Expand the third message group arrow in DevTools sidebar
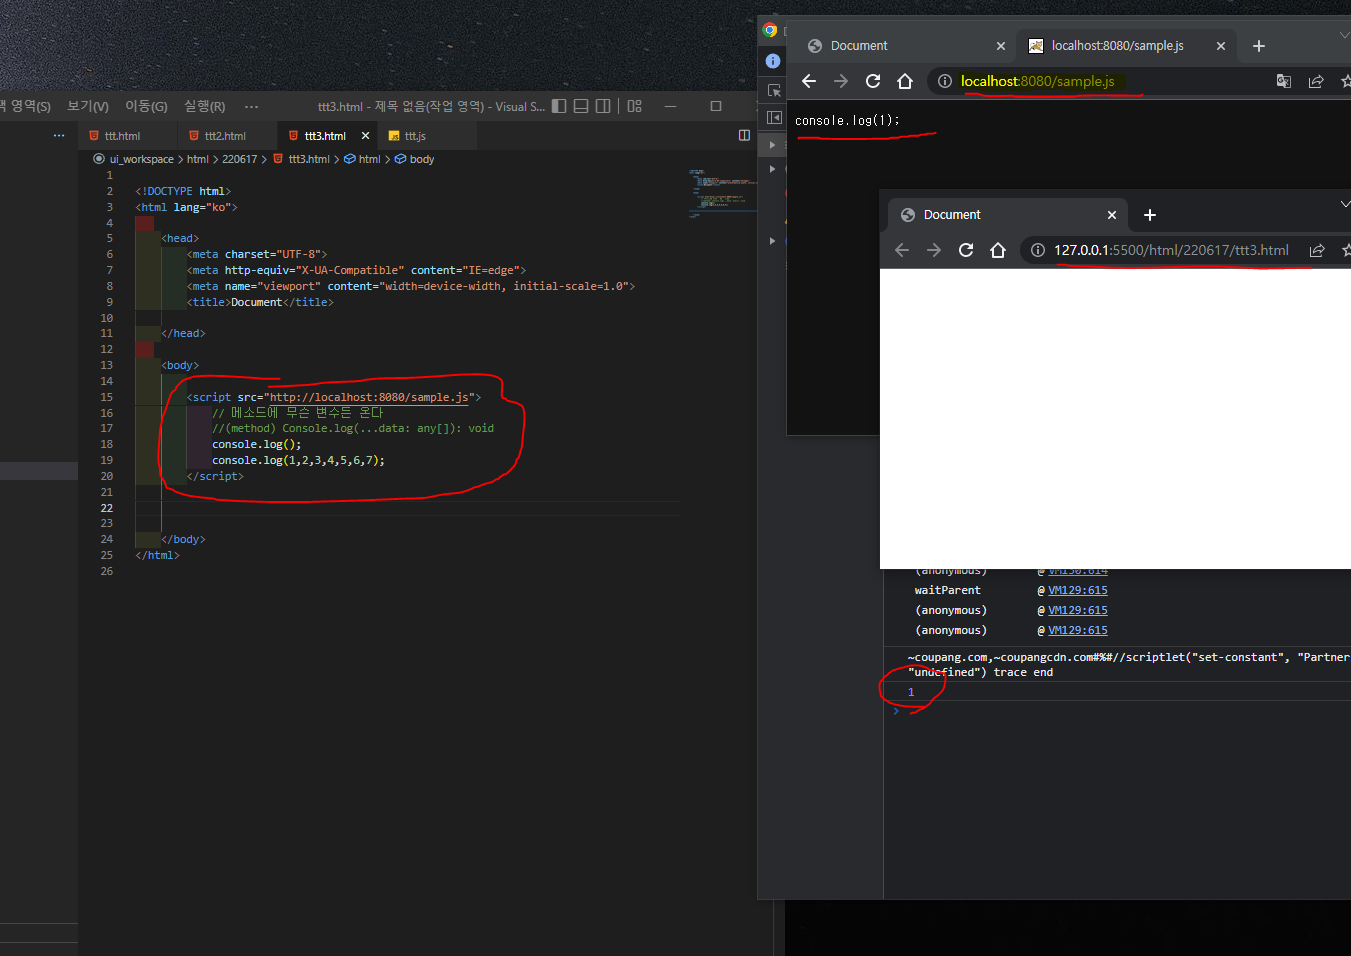 pos(772,241)
